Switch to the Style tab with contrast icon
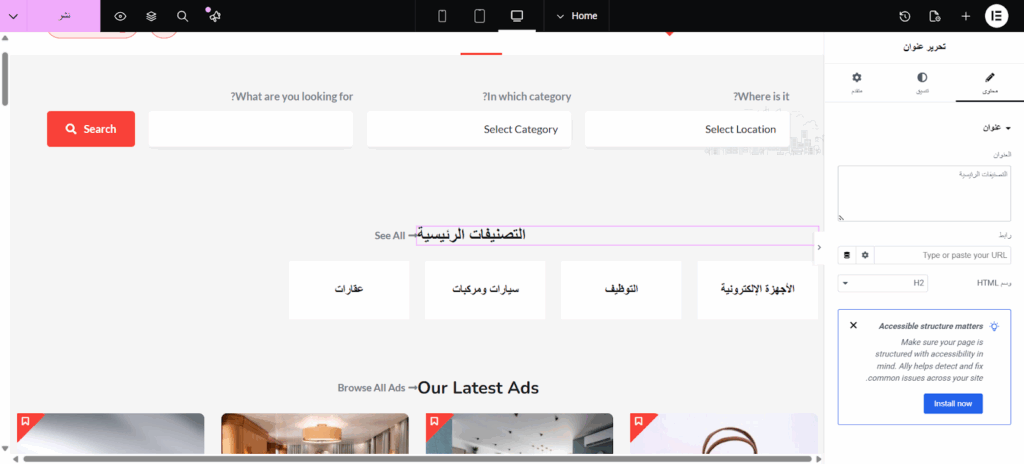Image resolution: width=1024 pixels, height=464 pixels. [921, 81]
